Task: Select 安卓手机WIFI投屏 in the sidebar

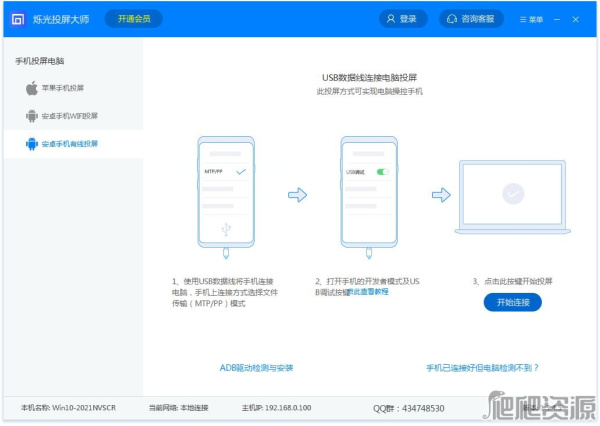Action: pyautogui.click(x=73, y=116)
